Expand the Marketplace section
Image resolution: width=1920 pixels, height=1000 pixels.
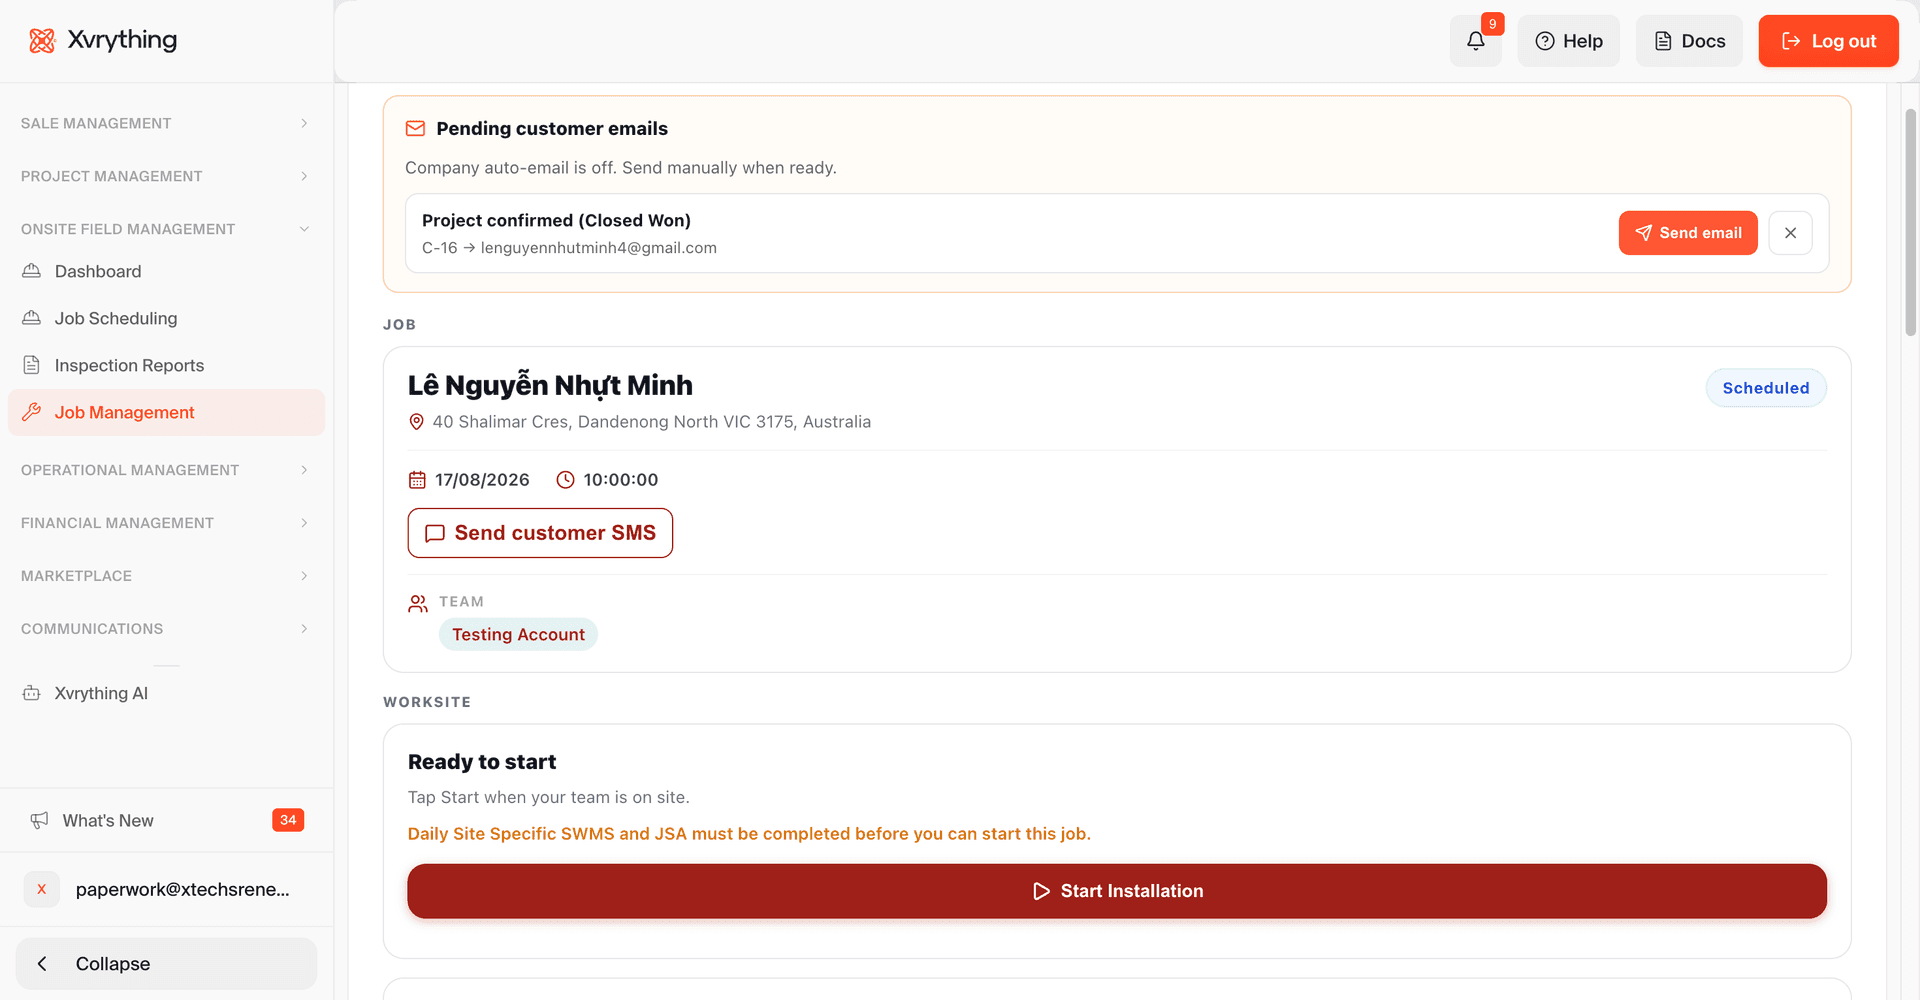tap(166, 576)
